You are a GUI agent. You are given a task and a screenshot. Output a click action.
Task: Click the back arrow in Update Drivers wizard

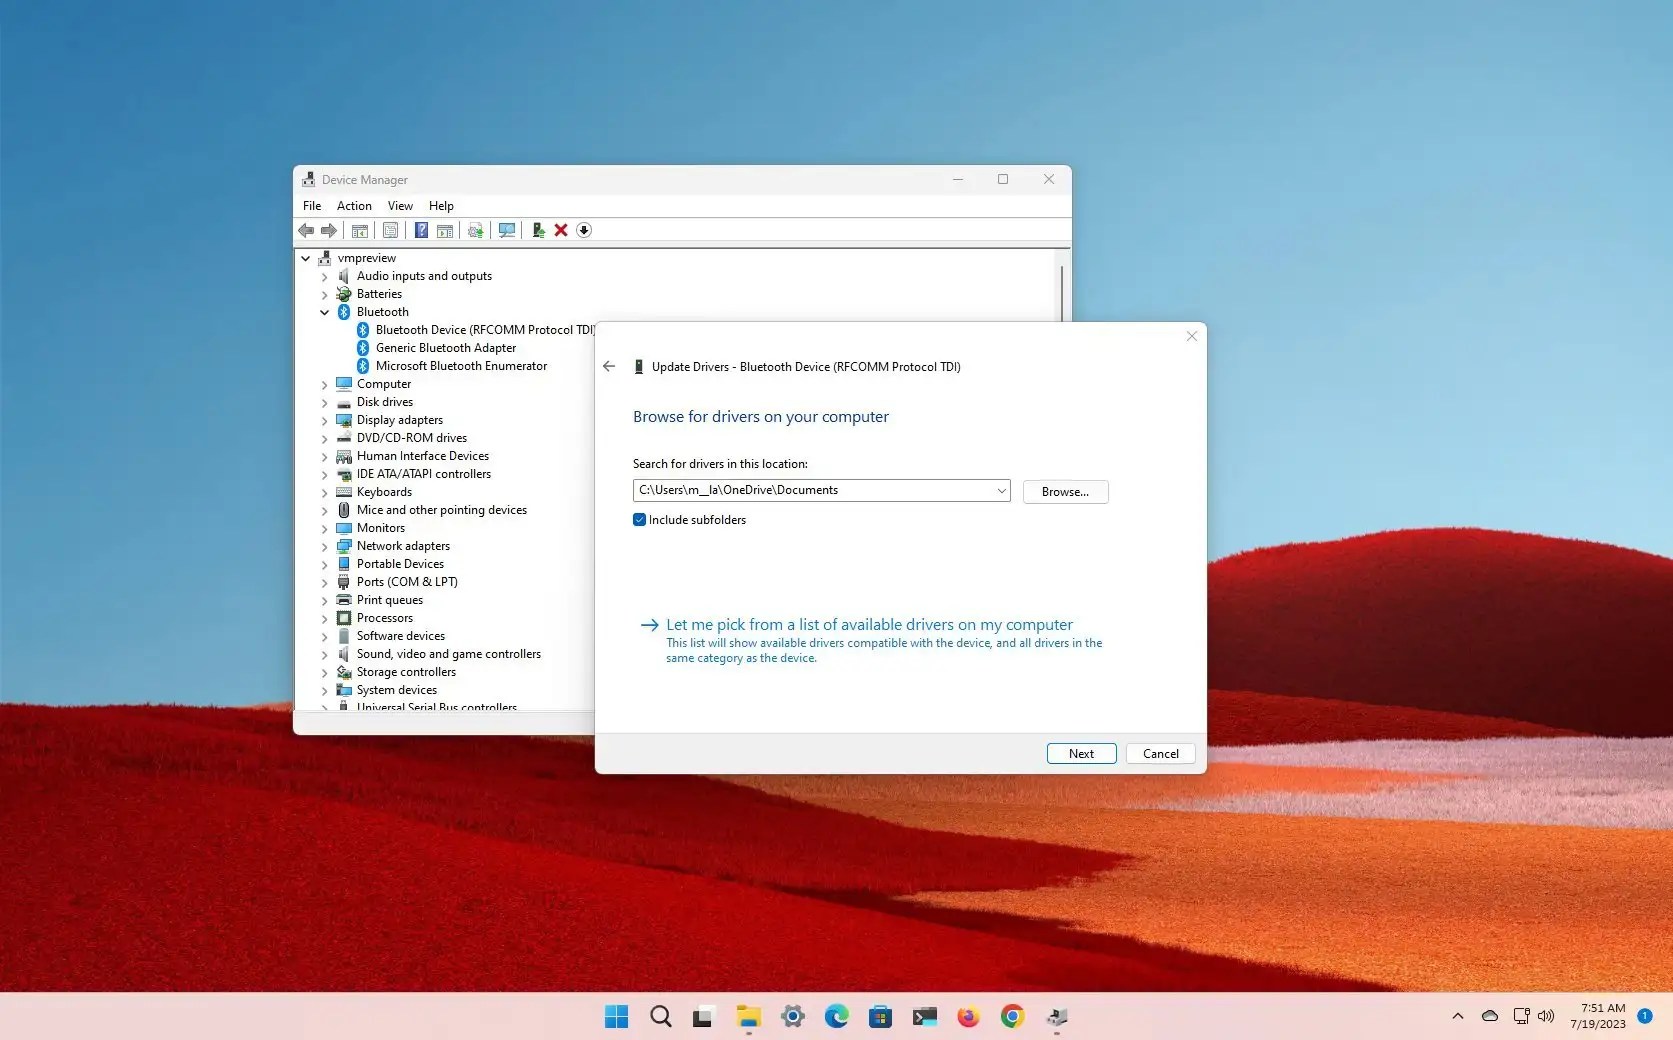coord(609,366)
